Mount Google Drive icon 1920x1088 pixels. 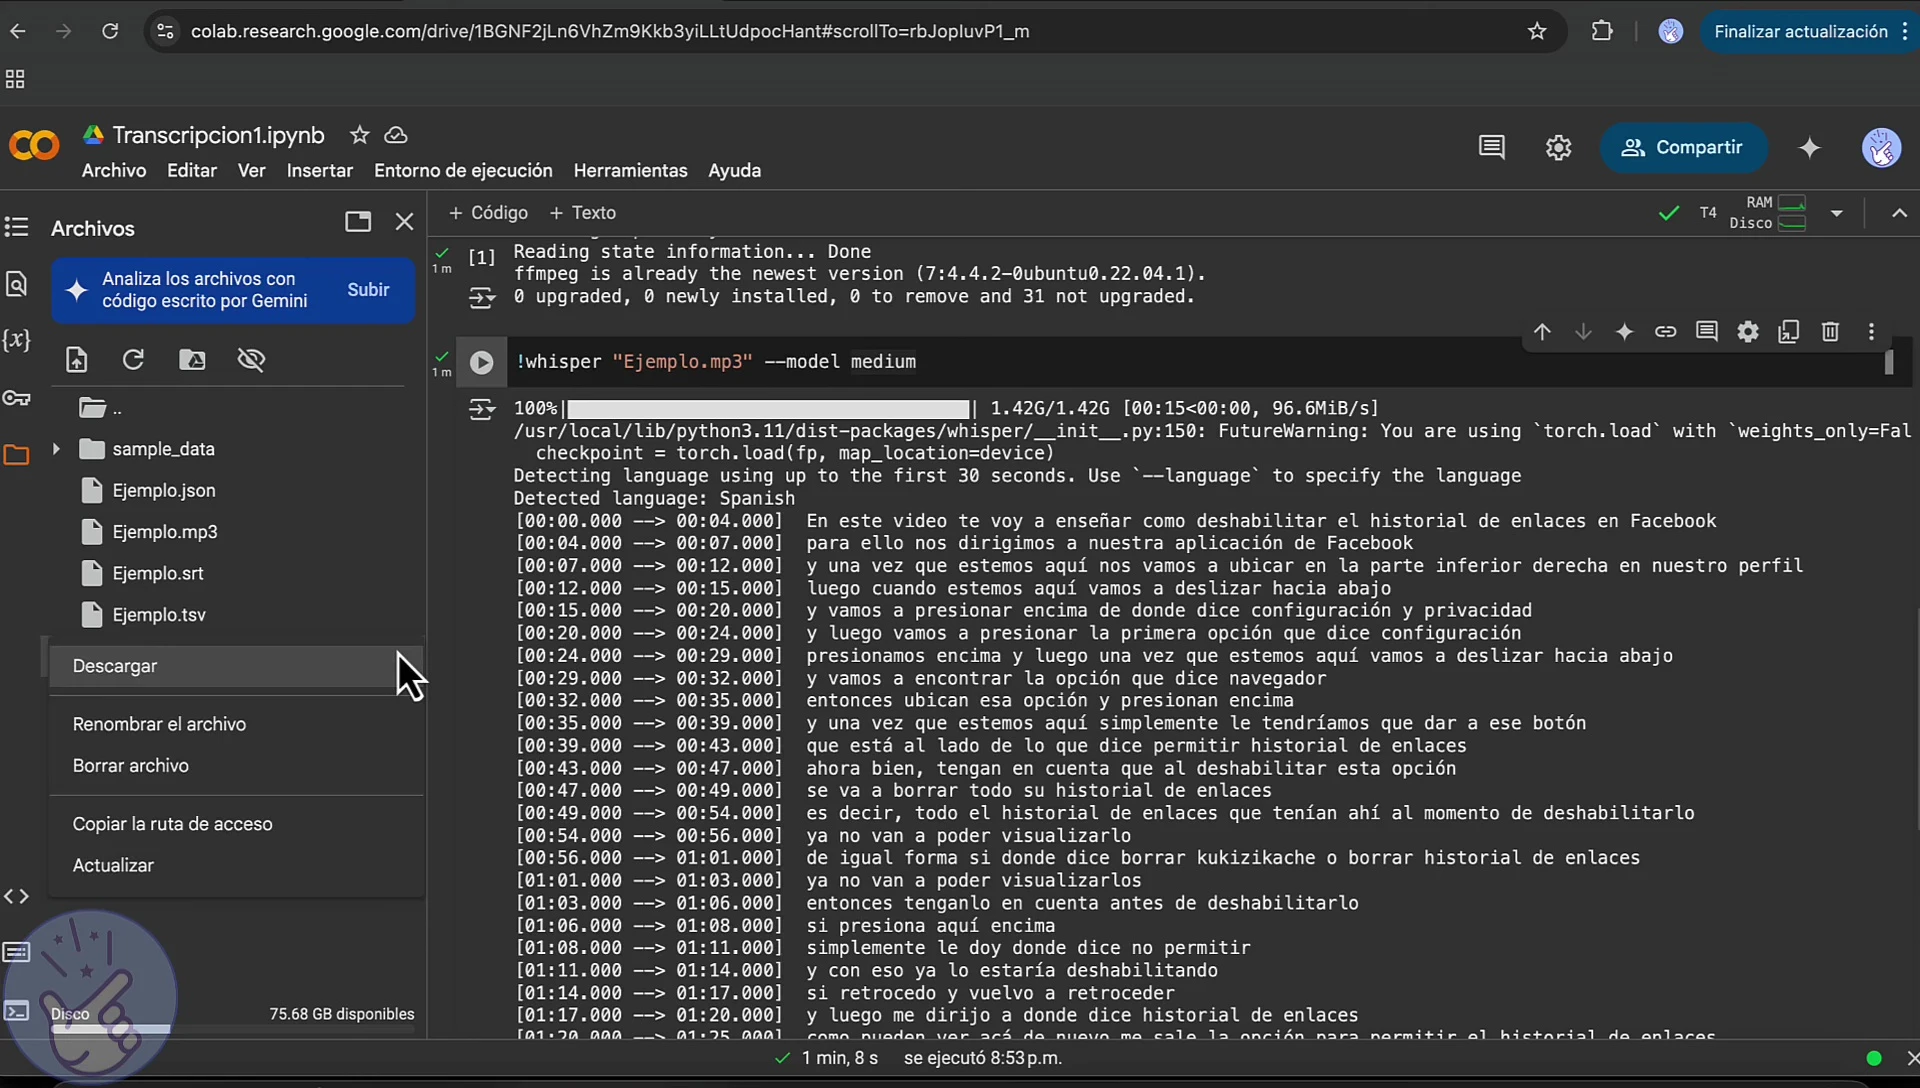192,360
